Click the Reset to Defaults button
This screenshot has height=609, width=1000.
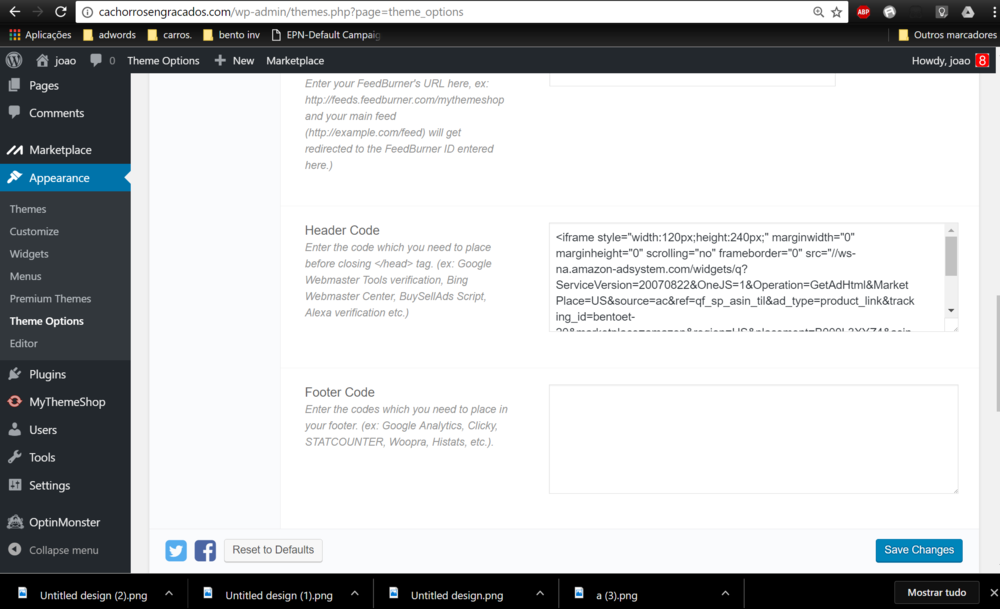(272, 550)
